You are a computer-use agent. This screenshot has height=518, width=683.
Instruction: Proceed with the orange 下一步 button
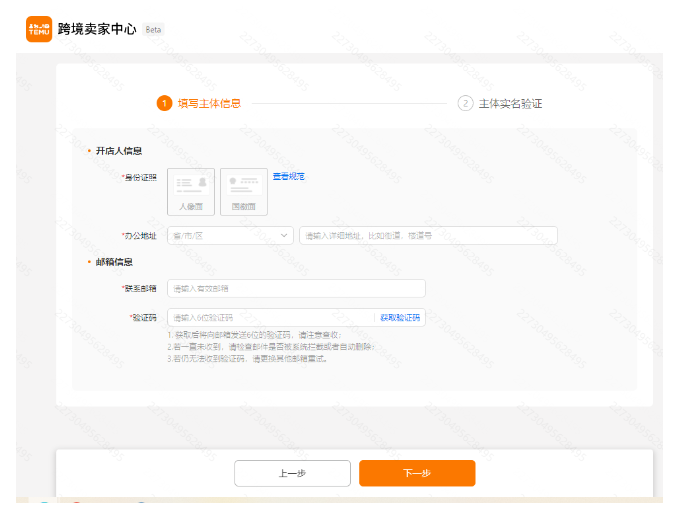pyautogui.click(x=417, y=473)
